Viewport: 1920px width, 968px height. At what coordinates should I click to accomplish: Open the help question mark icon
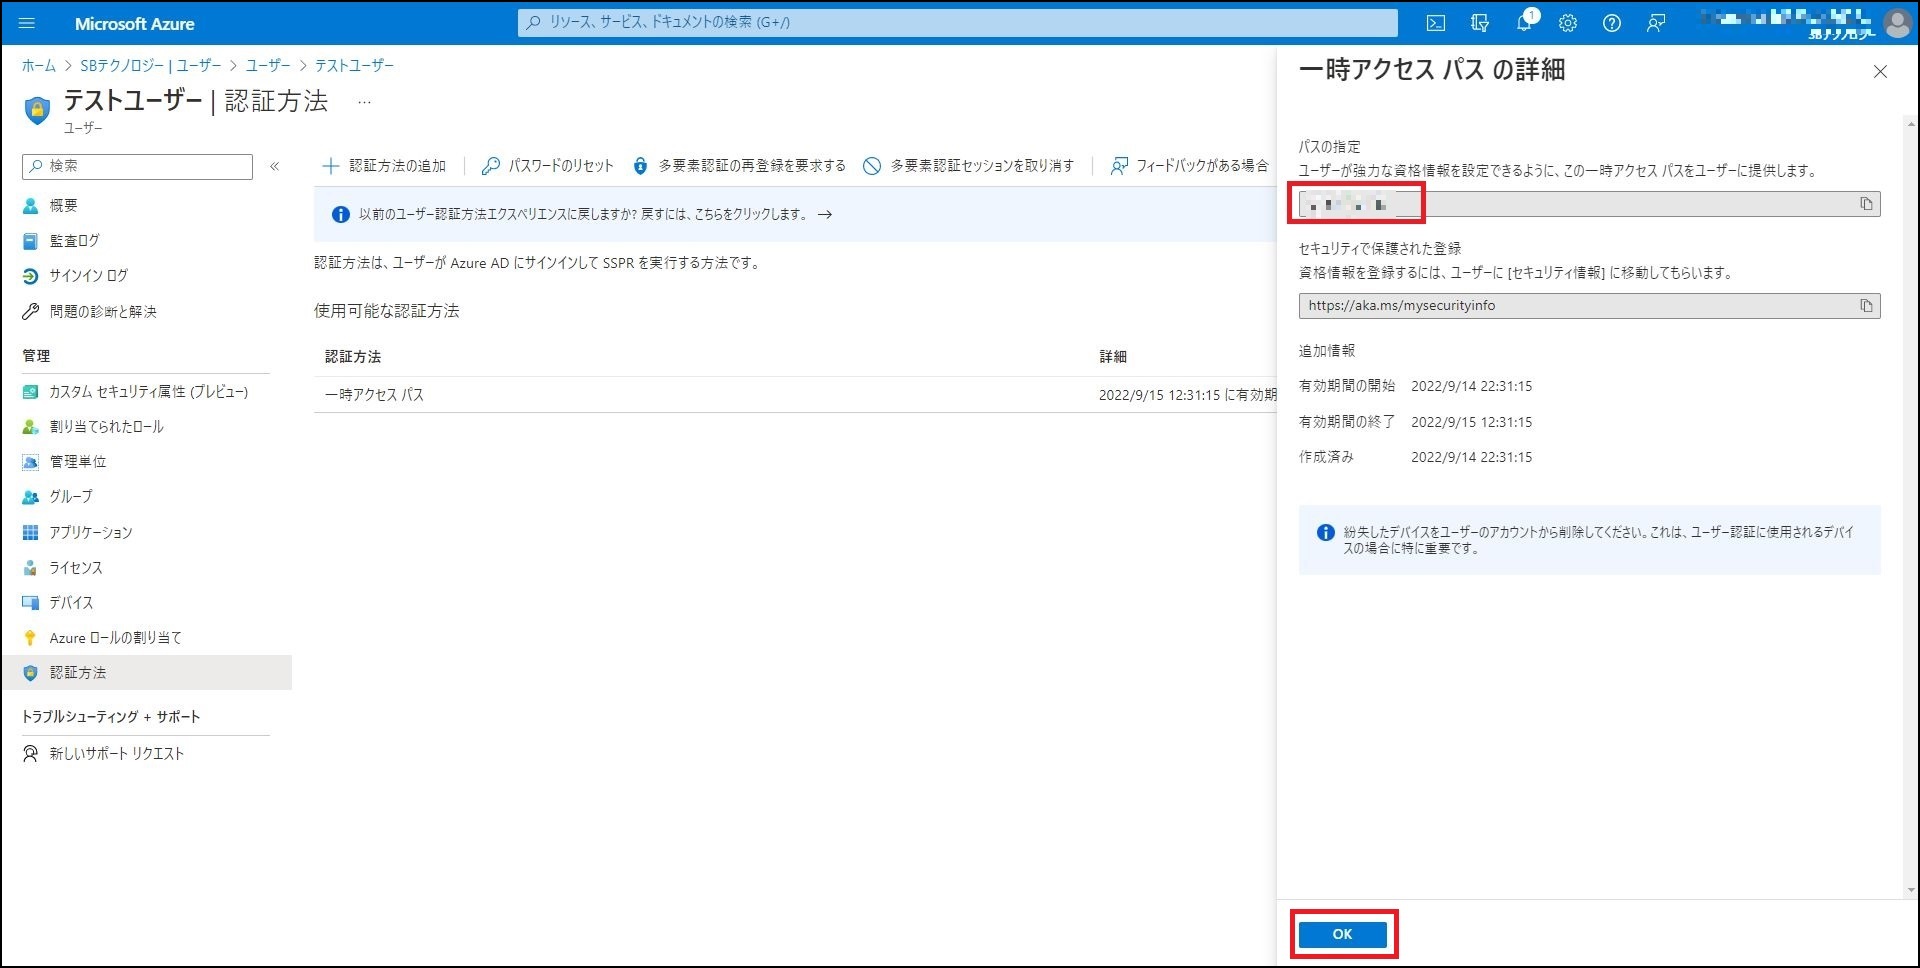coord(1611,23)
